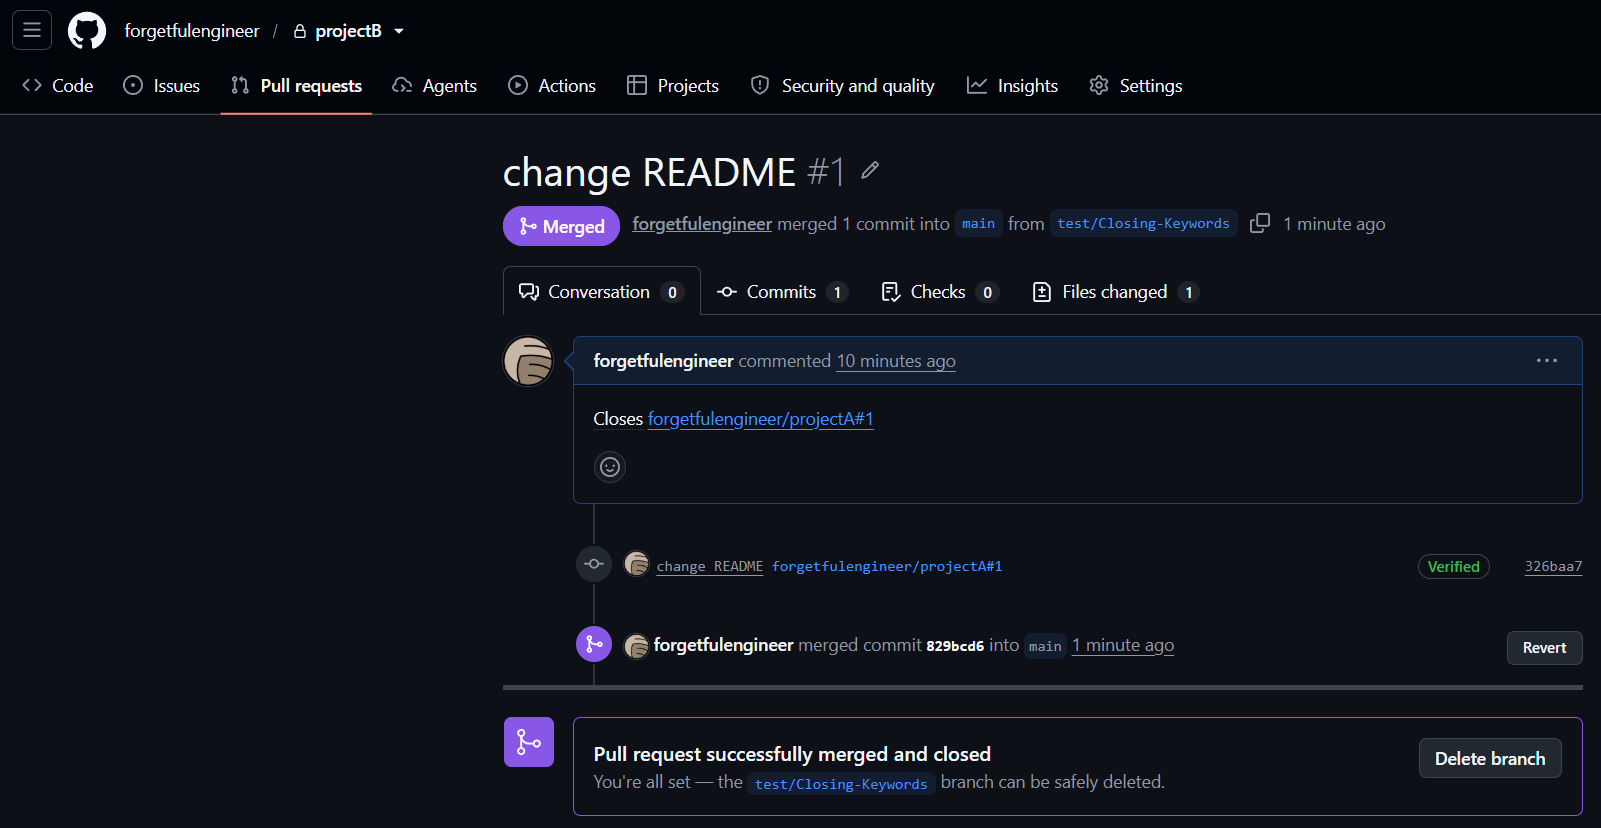Open merged commit 829bcd6
Screen dimensions: 1601x828
tap(955, 646)
